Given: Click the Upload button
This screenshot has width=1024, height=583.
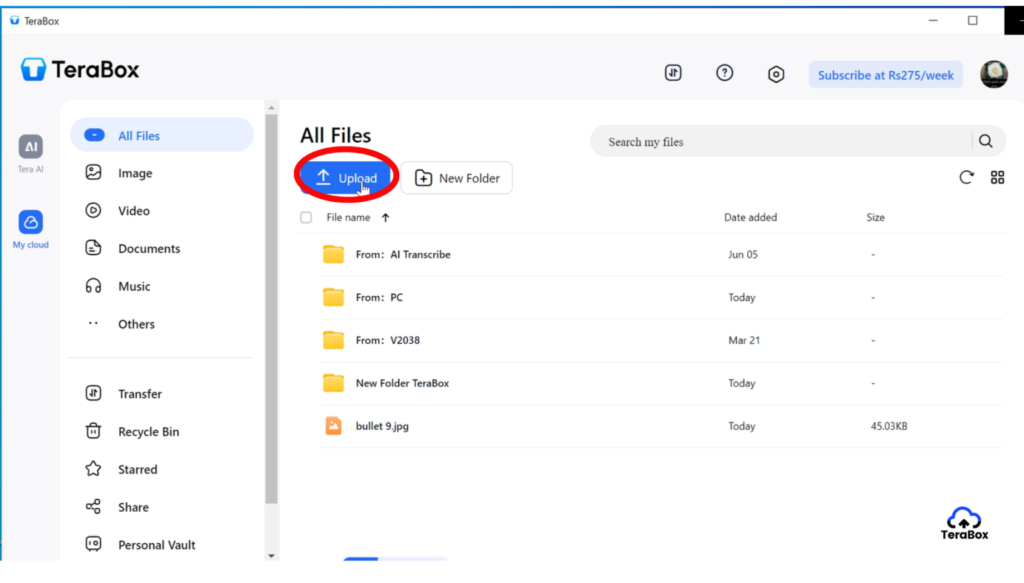Looking at the screenshot, I should click(346, 178).
